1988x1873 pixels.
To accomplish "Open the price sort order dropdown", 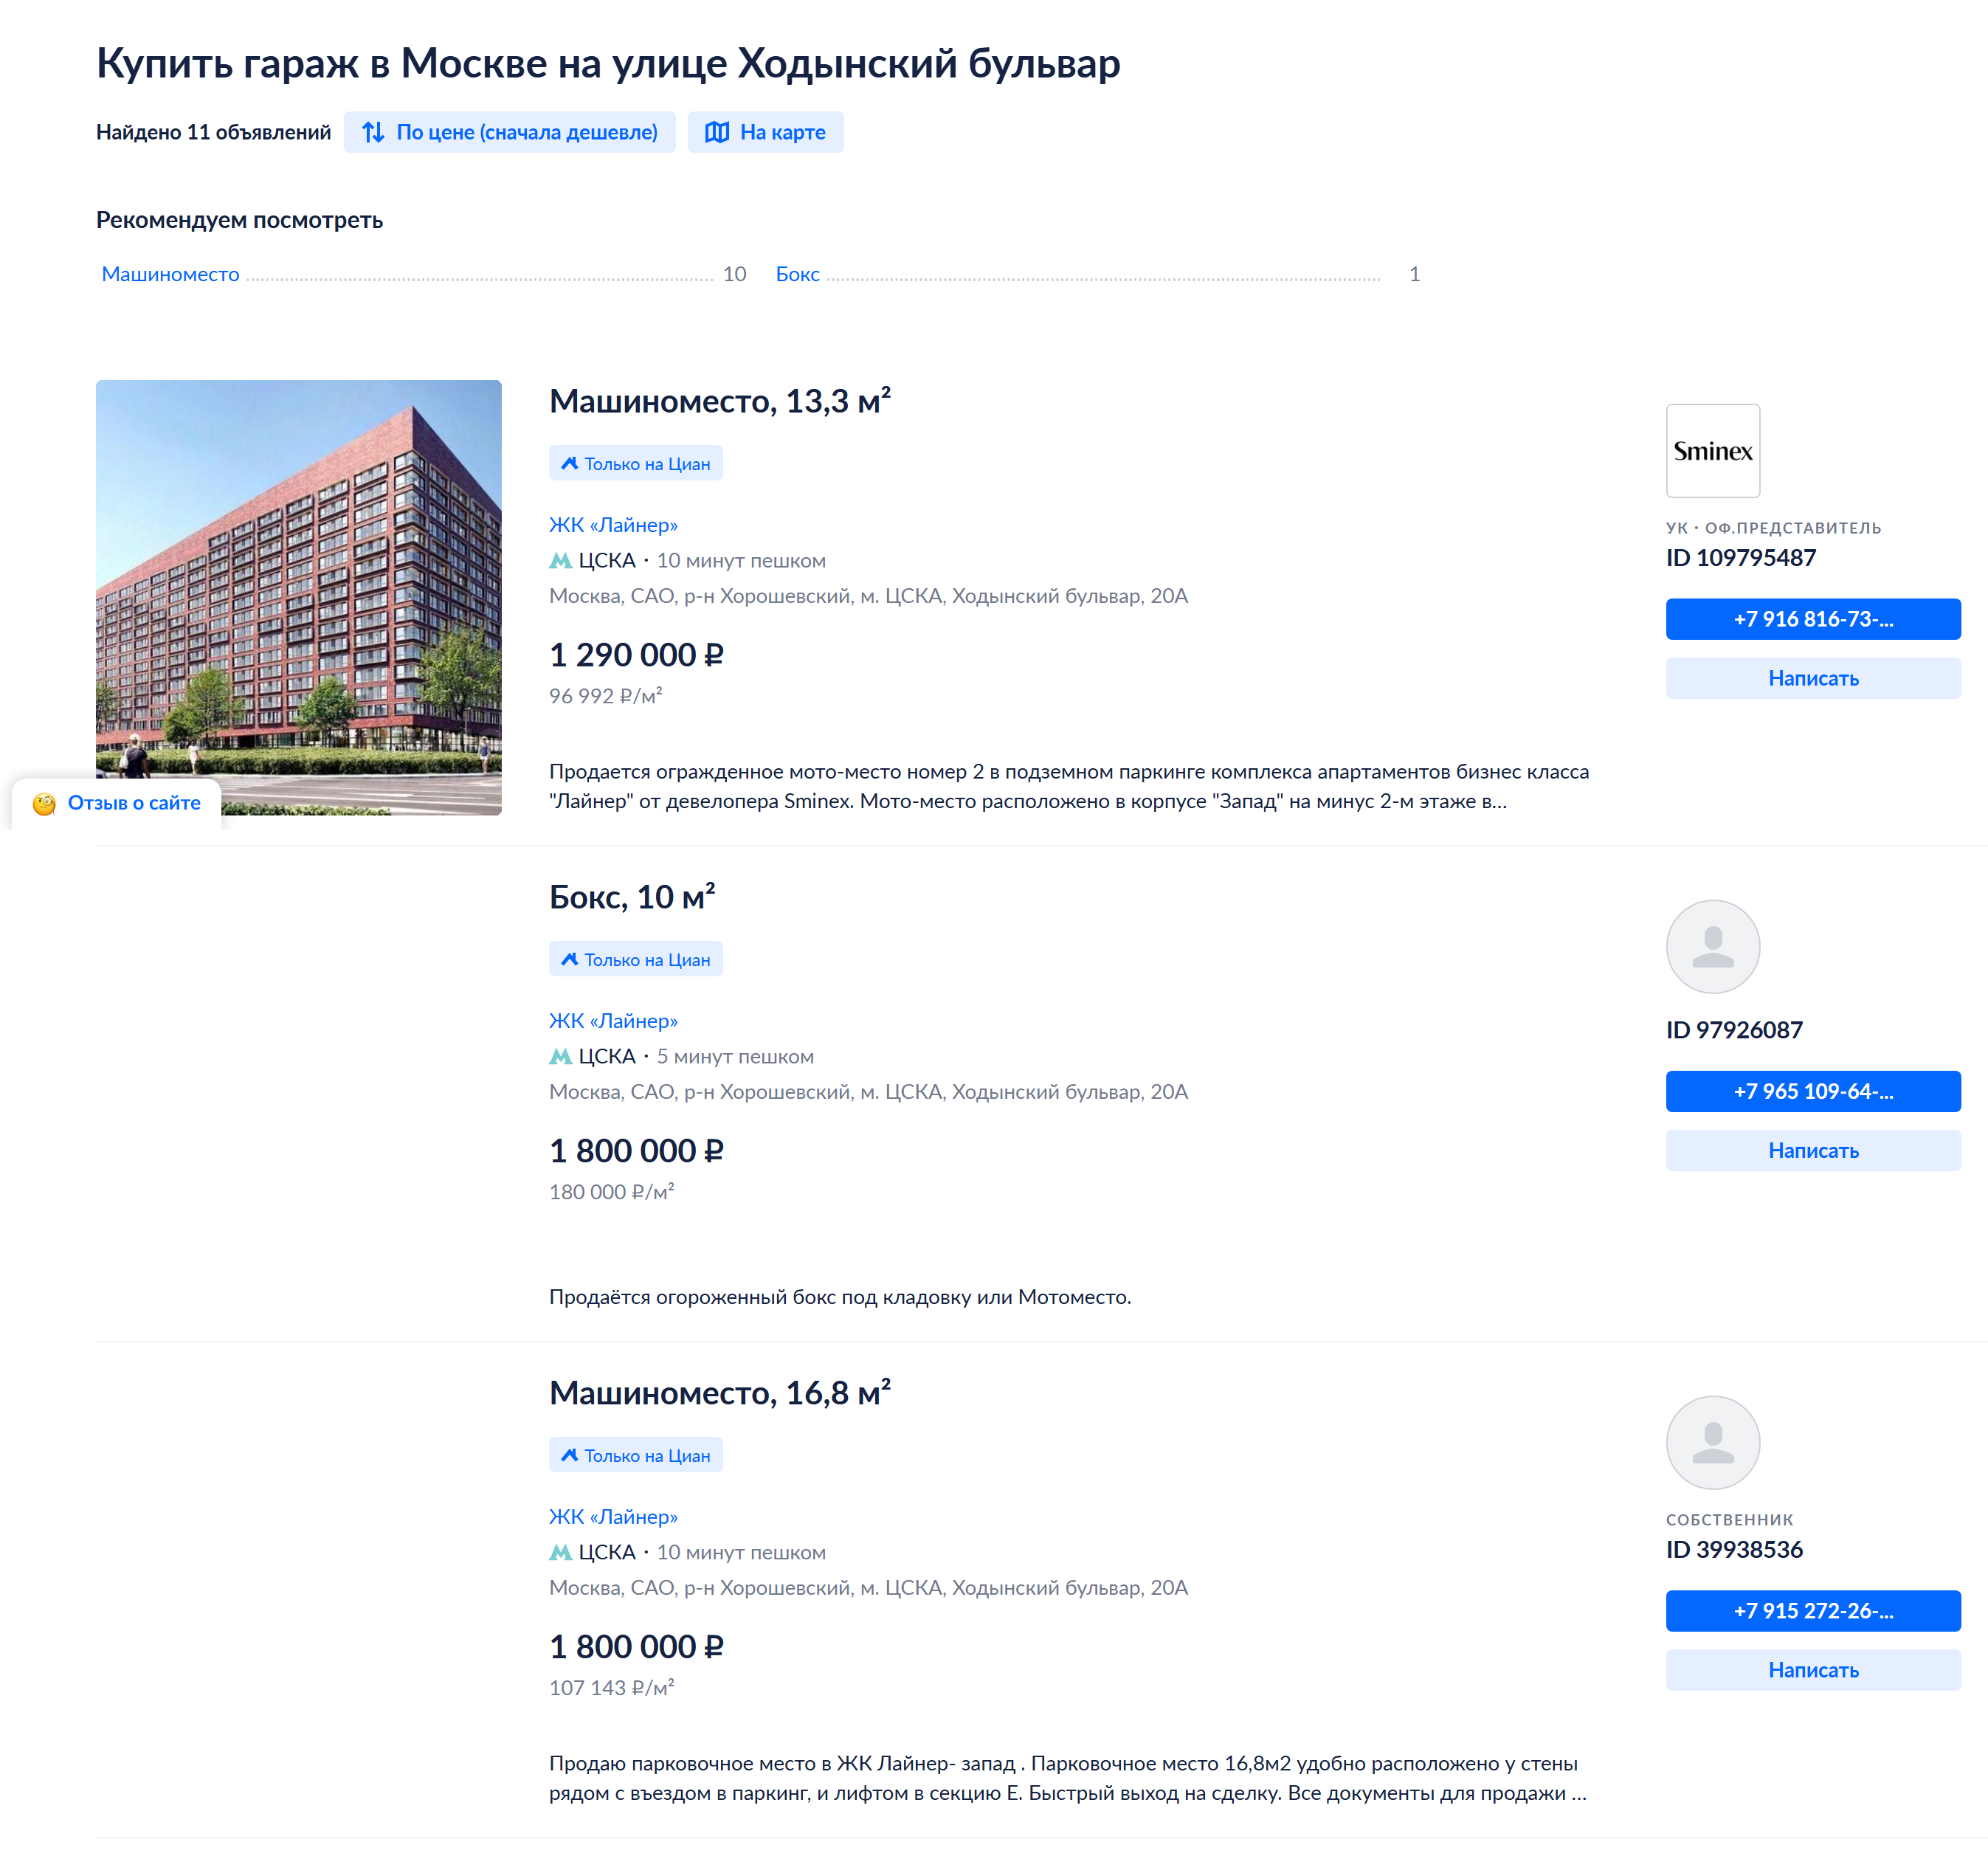I will (509, 132).
